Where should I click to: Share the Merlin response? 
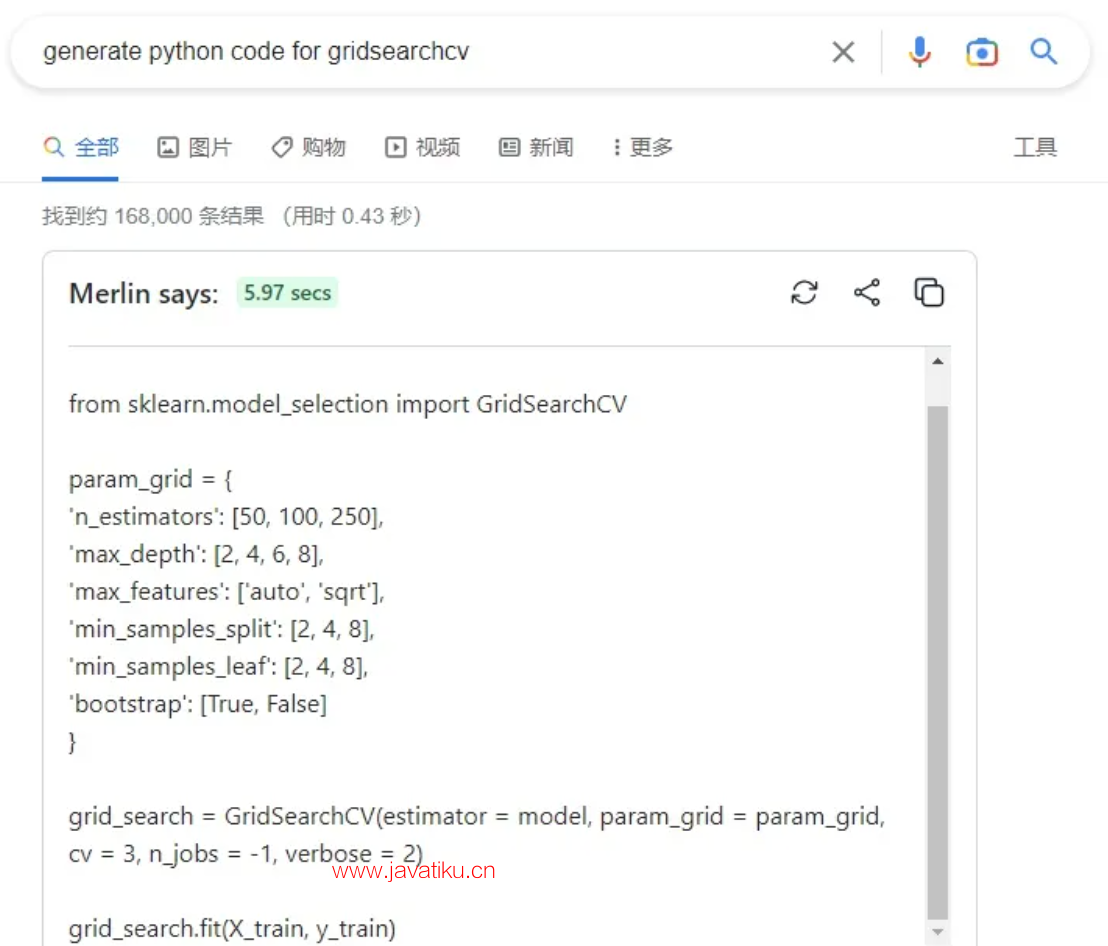coord(867,292)
